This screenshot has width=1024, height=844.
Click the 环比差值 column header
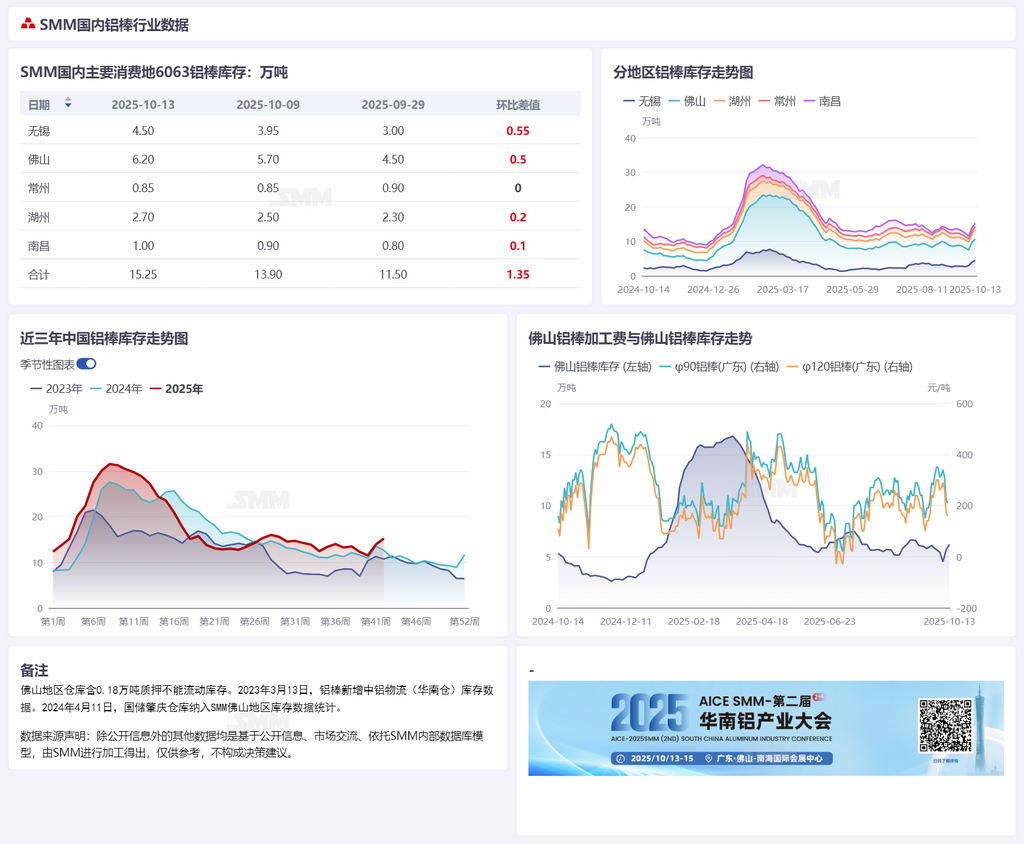(x=518, y=104)
